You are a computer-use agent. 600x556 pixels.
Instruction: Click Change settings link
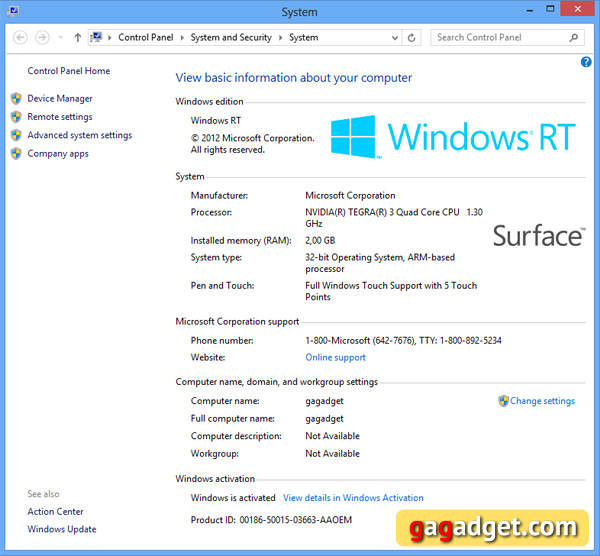(x=542, y=401)
